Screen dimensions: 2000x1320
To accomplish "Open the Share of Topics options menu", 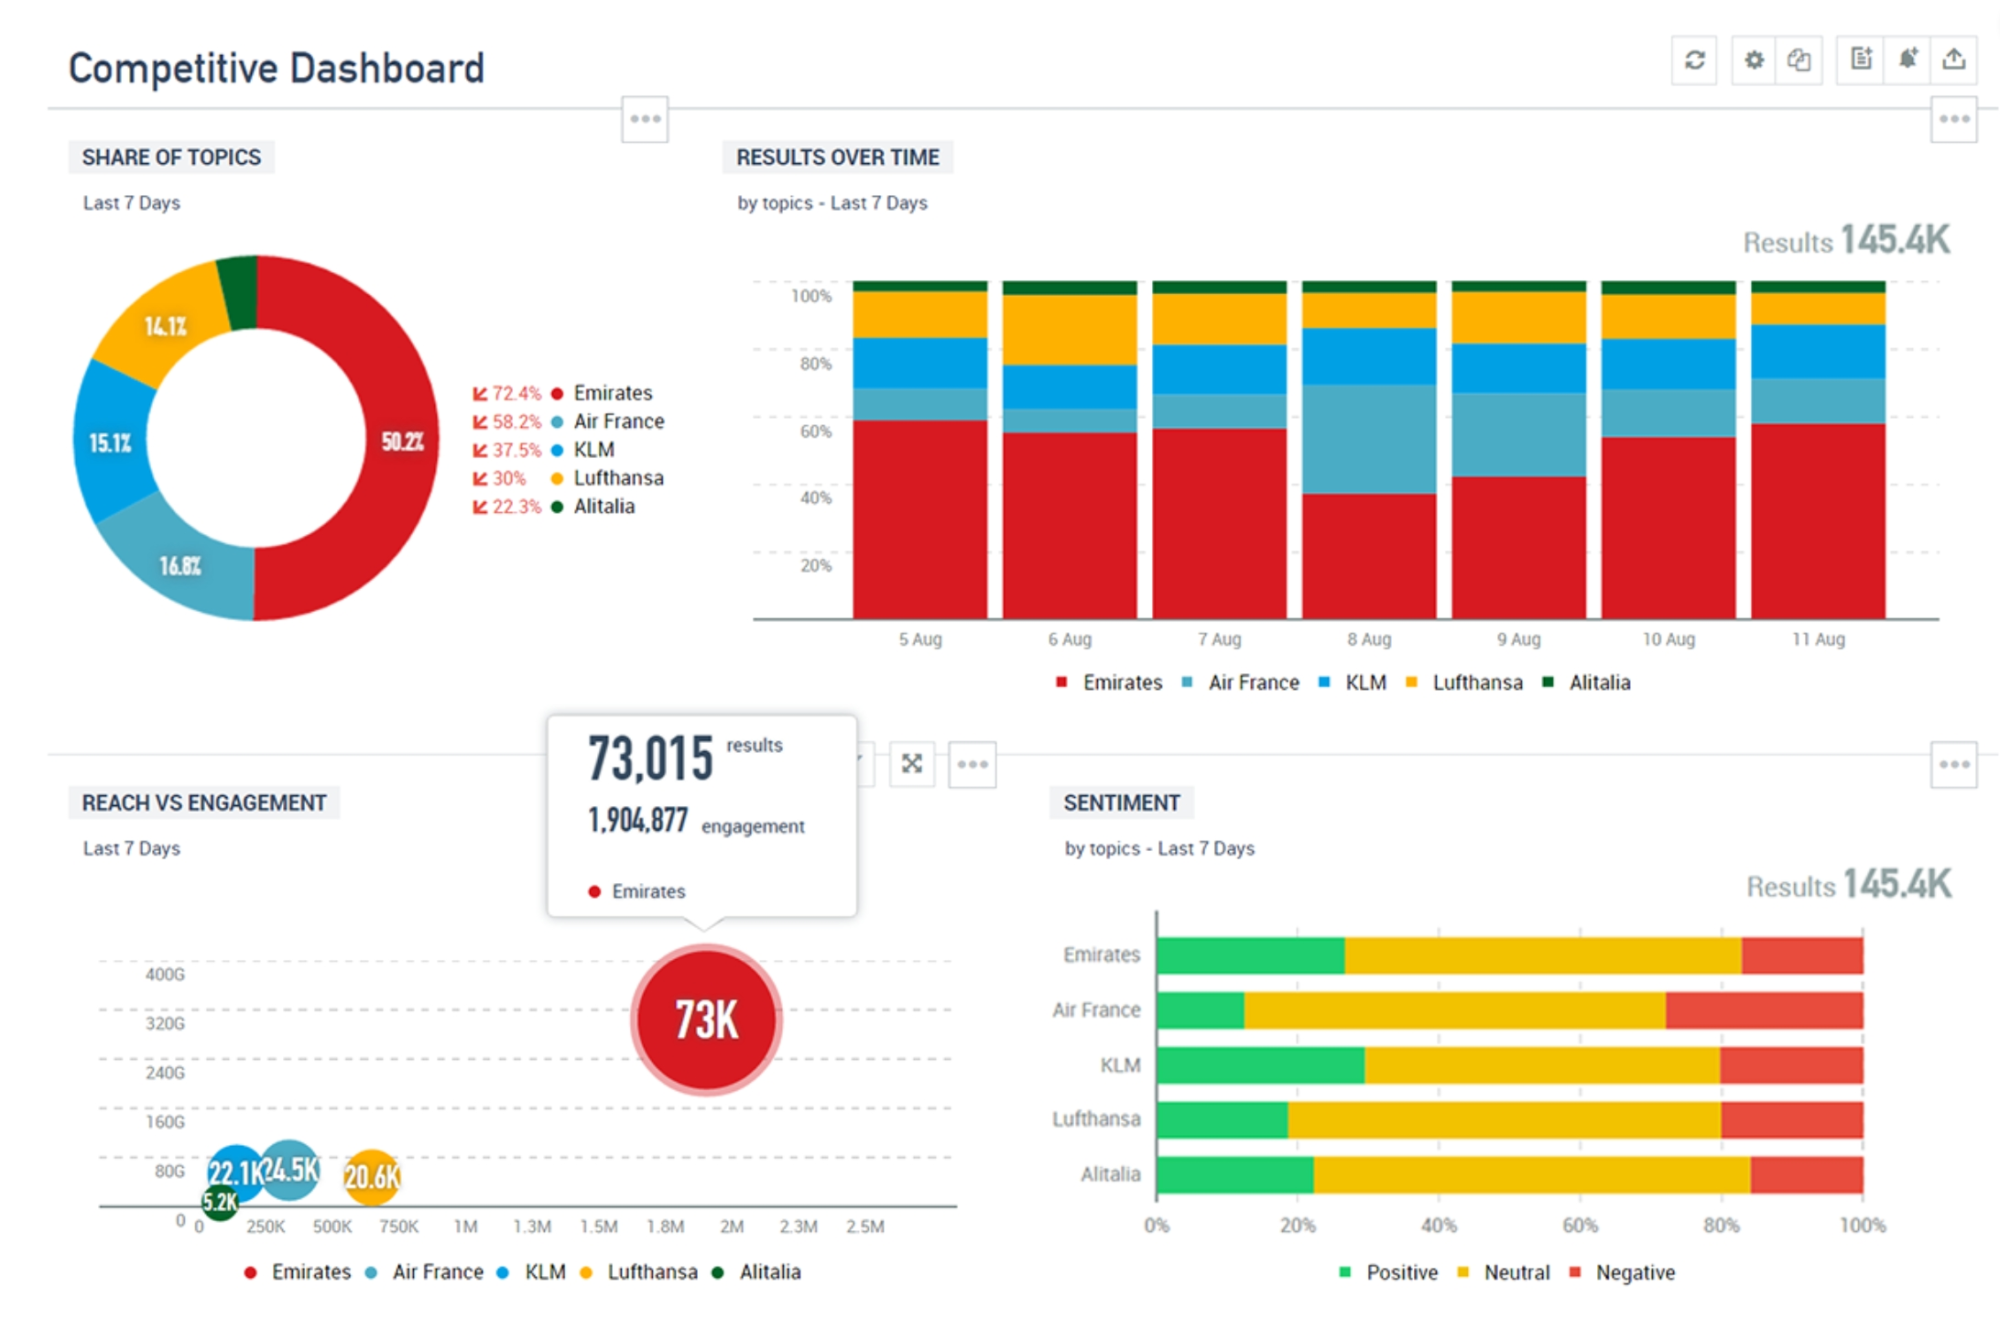I will 645,119.
